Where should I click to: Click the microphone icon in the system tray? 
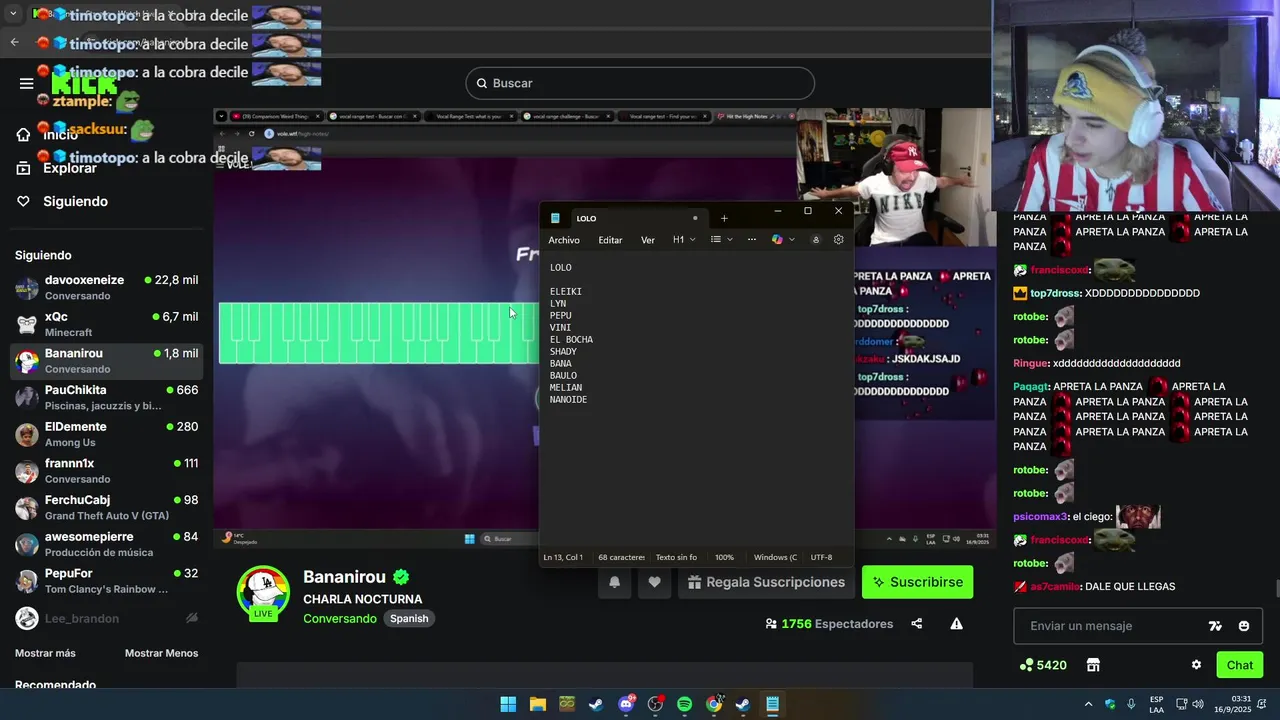click(x=1131, y=704)
